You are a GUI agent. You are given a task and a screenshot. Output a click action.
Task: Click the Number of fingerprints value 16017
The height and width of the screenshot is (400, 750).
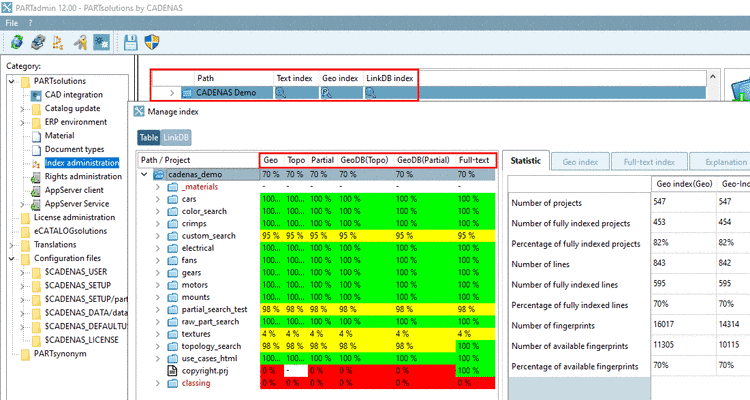point(664,324)
